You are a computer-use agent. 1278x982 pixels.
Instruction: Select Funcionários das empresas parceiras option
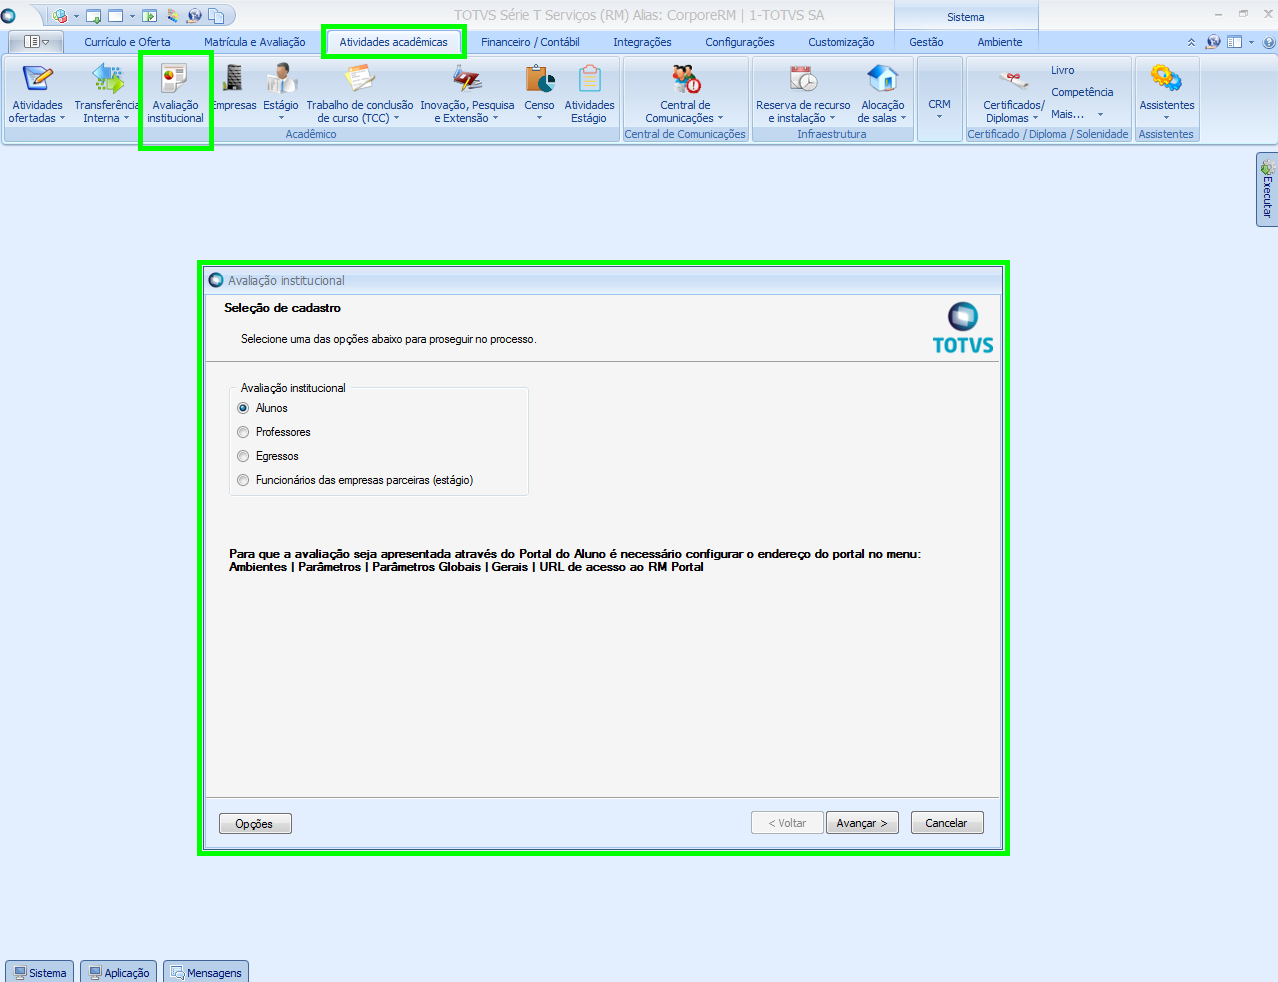click(243, 480)
